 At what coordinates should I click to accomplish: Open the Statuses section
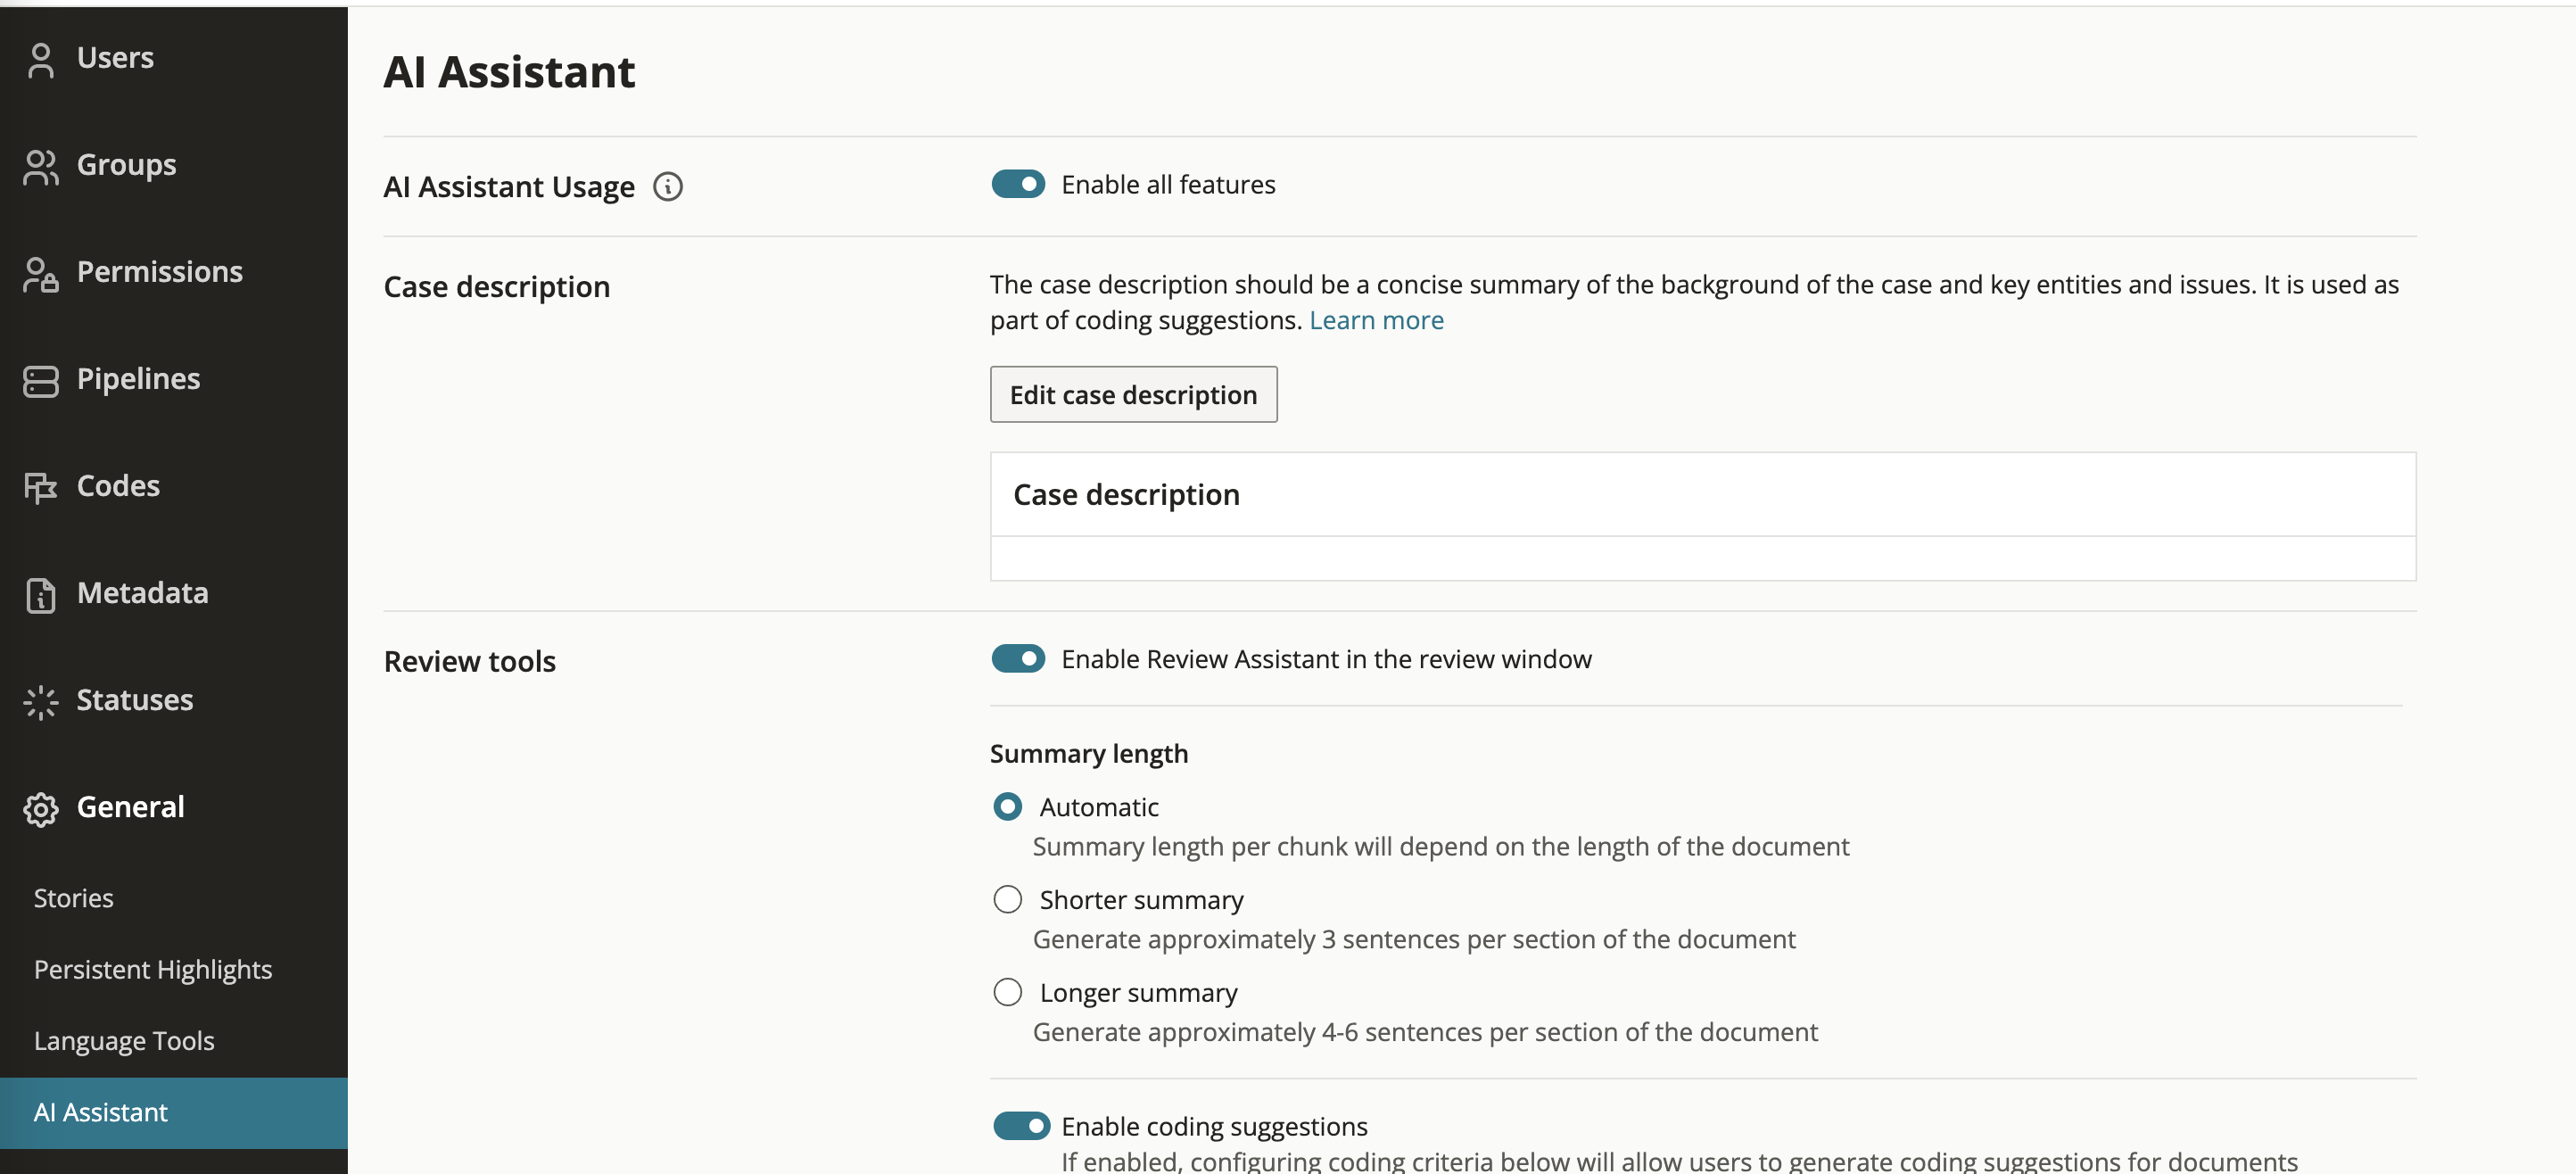pos(135,700)
